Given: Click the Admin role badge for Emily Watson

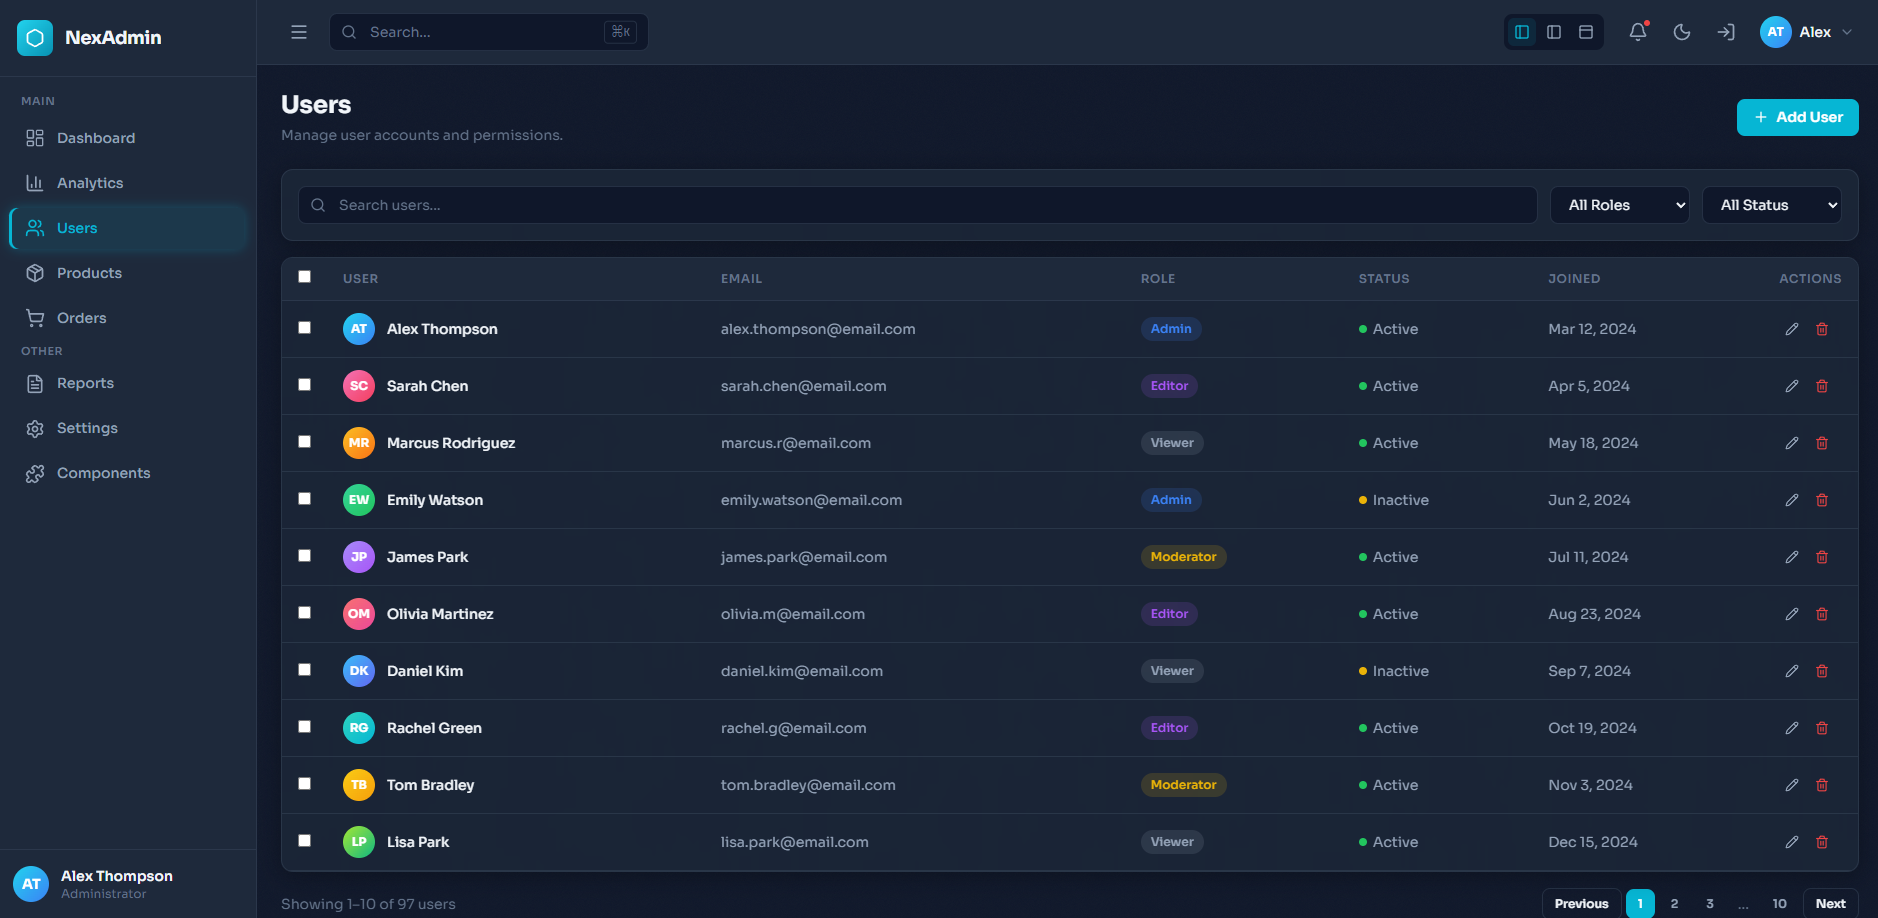Looking at the screenshot, I should coord(1171,500).
